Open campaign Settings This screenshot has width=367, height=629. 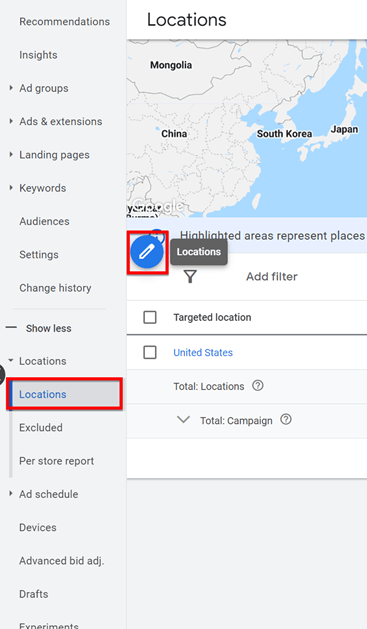(x=39, y=255)
